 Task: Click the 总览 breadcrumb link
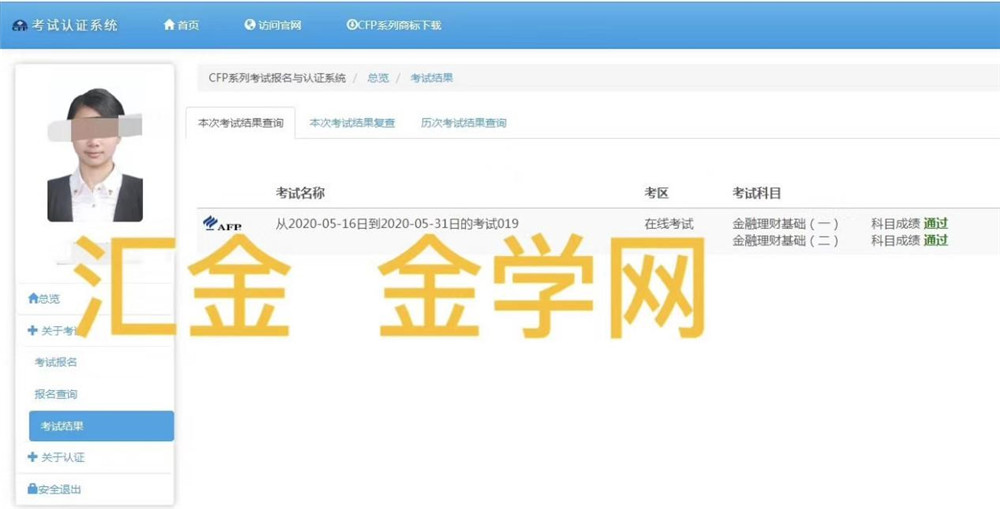pos(378,77)
